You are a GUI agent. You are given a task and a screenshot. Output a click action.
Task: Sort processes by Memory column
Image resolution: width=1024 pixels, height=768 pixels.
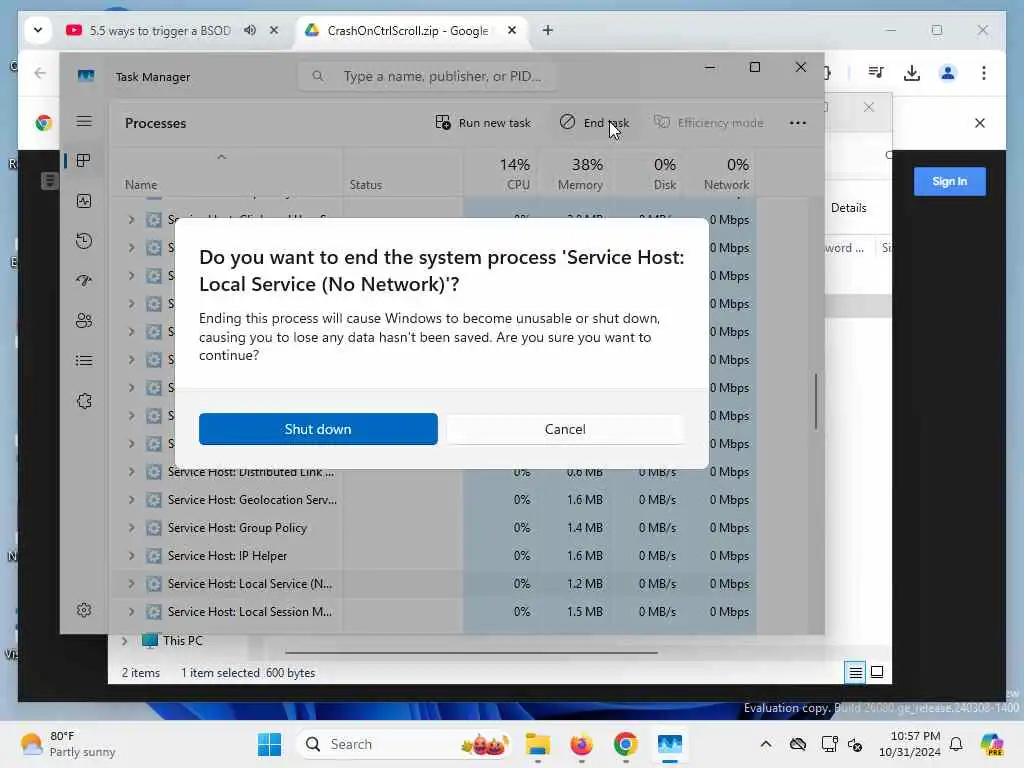click(576, 173)
